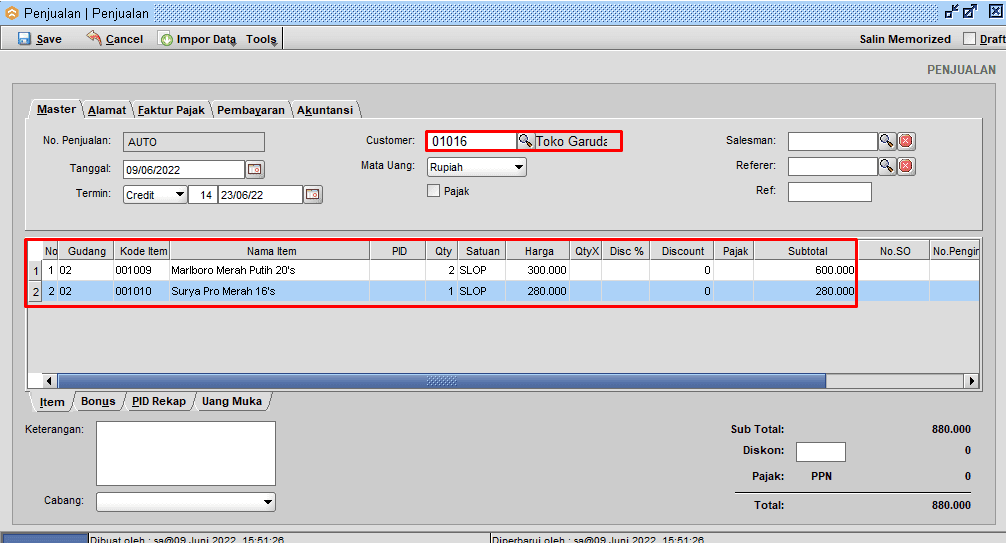The height and width of the screenshot is (543, 1006).
Task: Click the Referer input field
Action: pyautogui.click(x=833, y=166)
